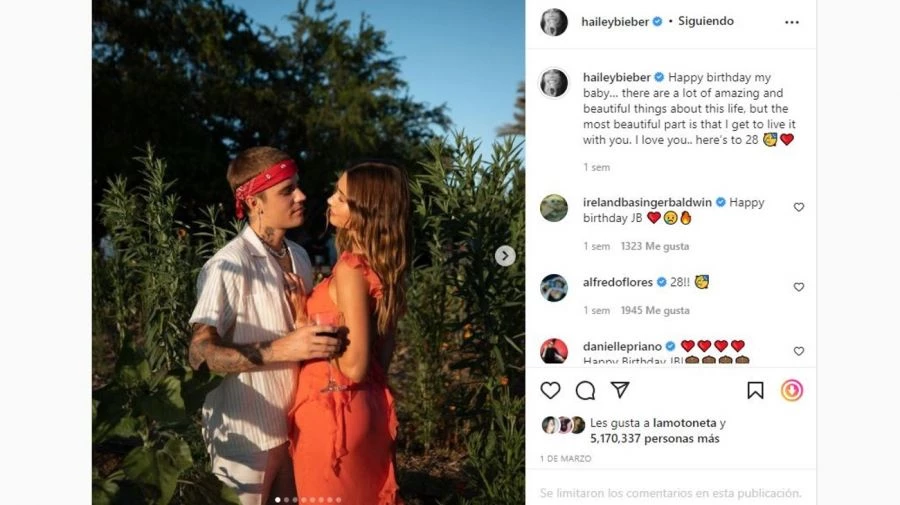The height and width of the screenshot is (505, 900).
Task: Open the three-dots more options menu
Action: pyautogui.click(x=792, y=22)
